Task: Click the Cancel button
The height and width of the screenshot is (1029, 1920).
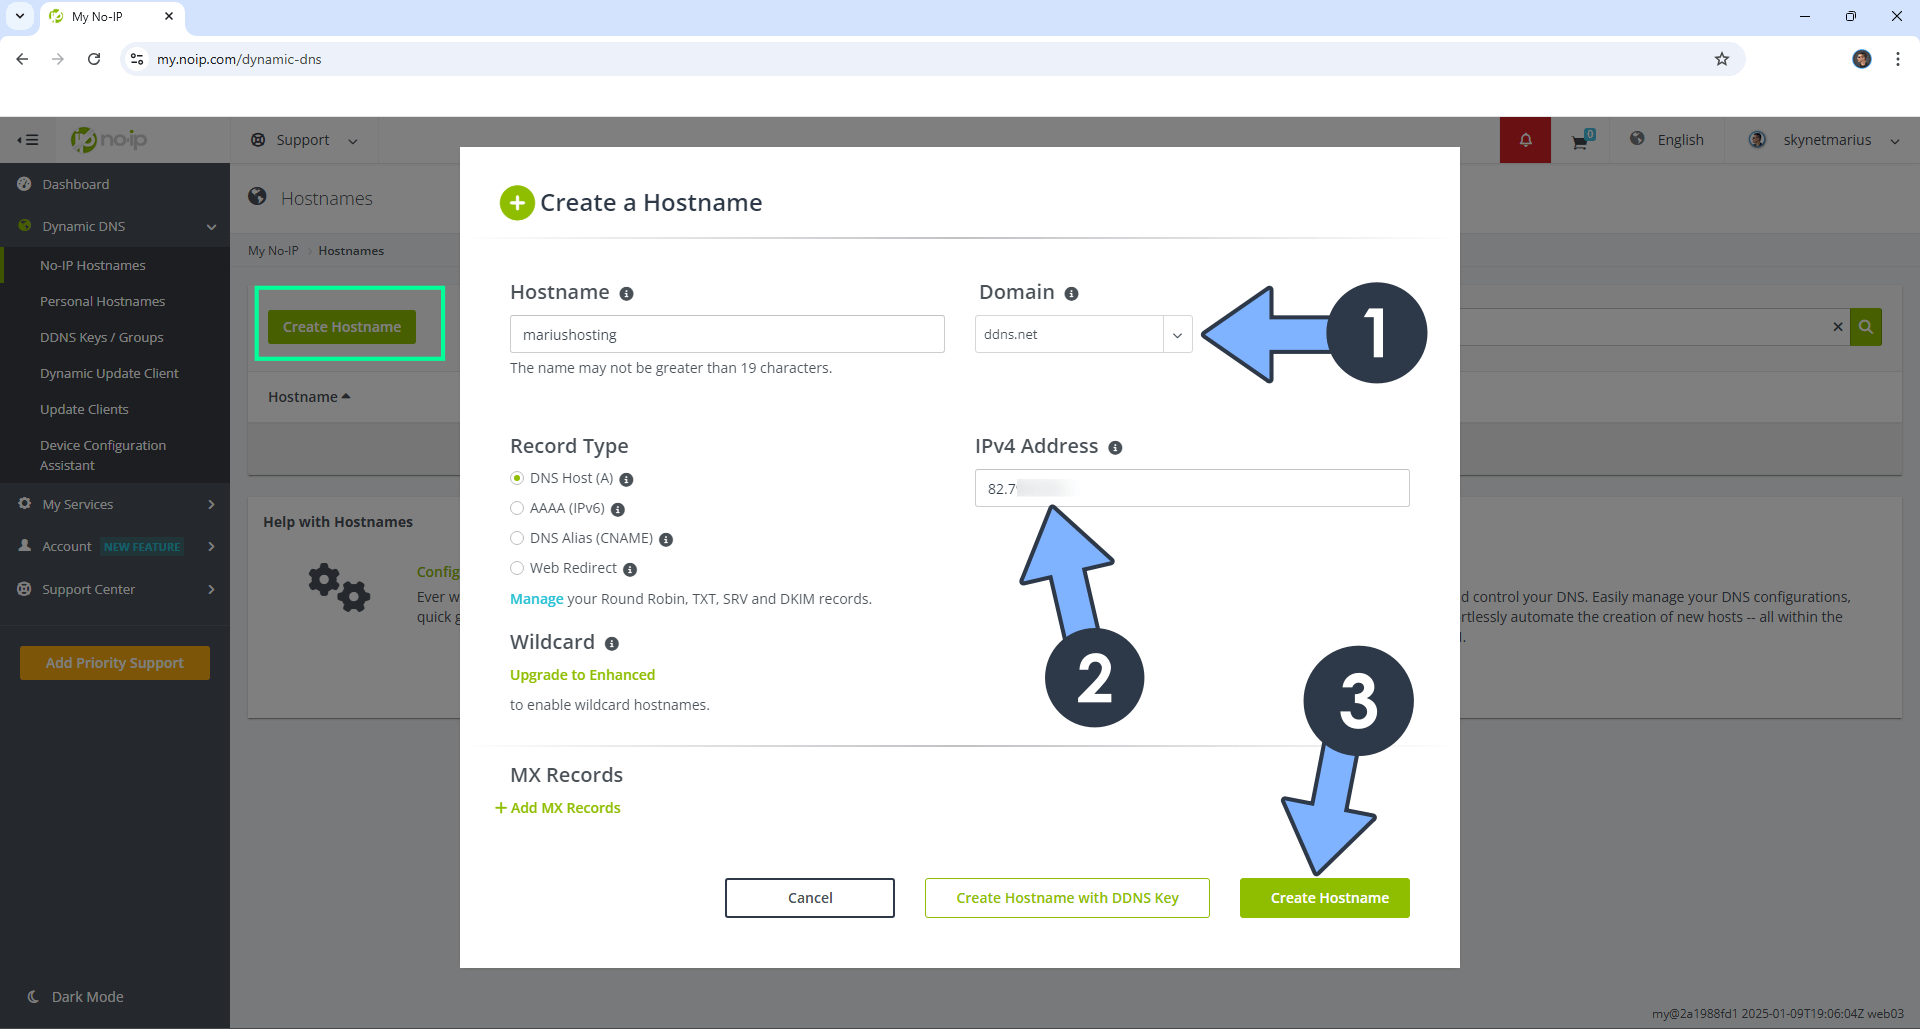Action: (x=810, y=898)
